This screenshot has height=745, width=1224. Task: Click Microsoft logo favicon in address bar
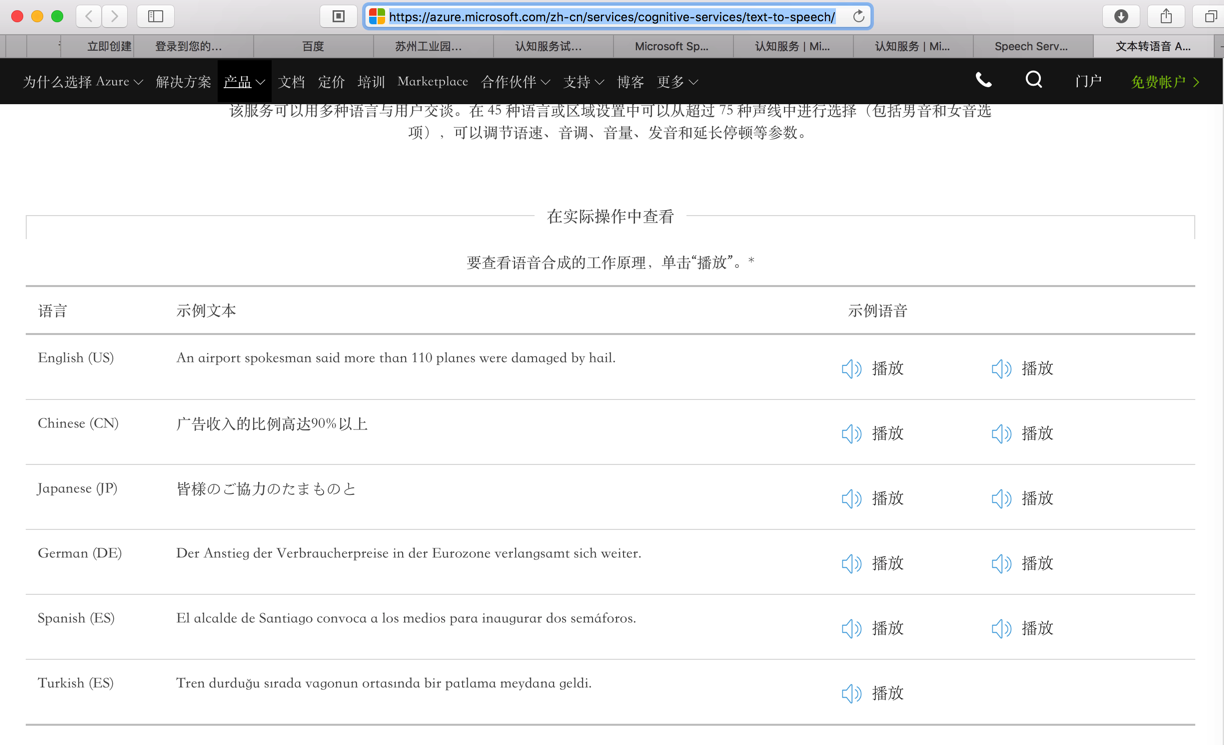pos(377,17)
